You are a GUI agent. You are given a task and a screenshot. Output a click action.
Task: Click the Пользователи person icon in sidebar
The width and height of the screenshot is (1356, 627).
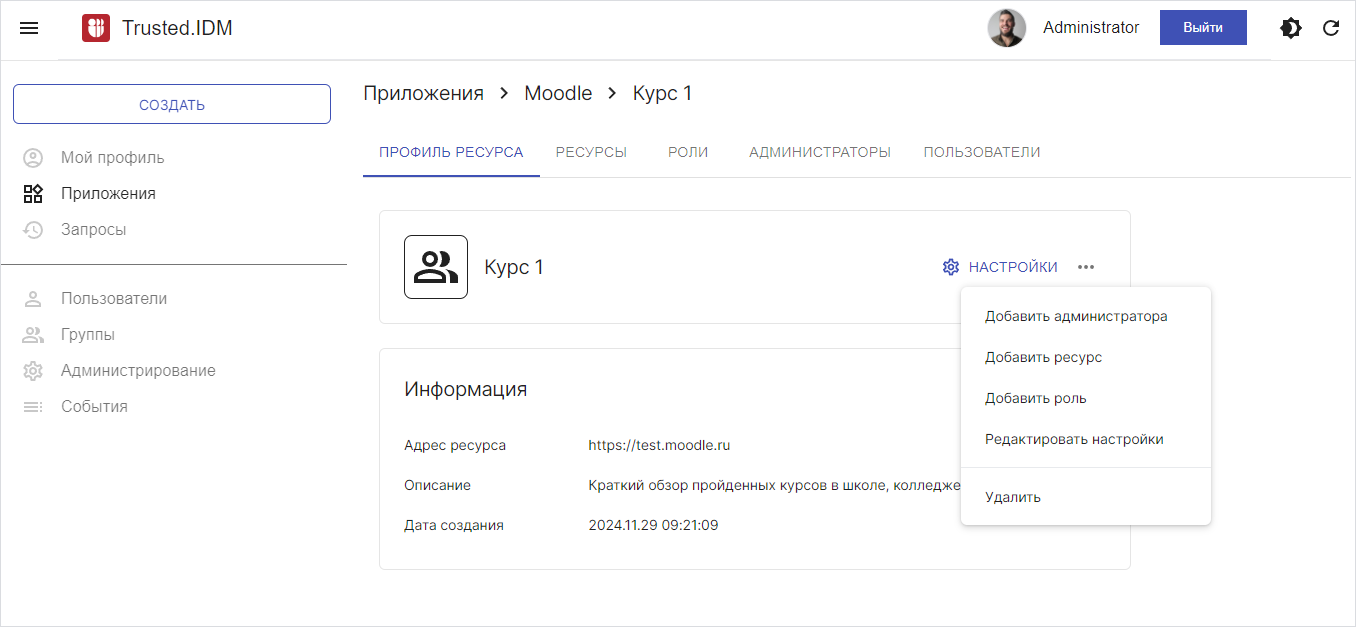33,299
